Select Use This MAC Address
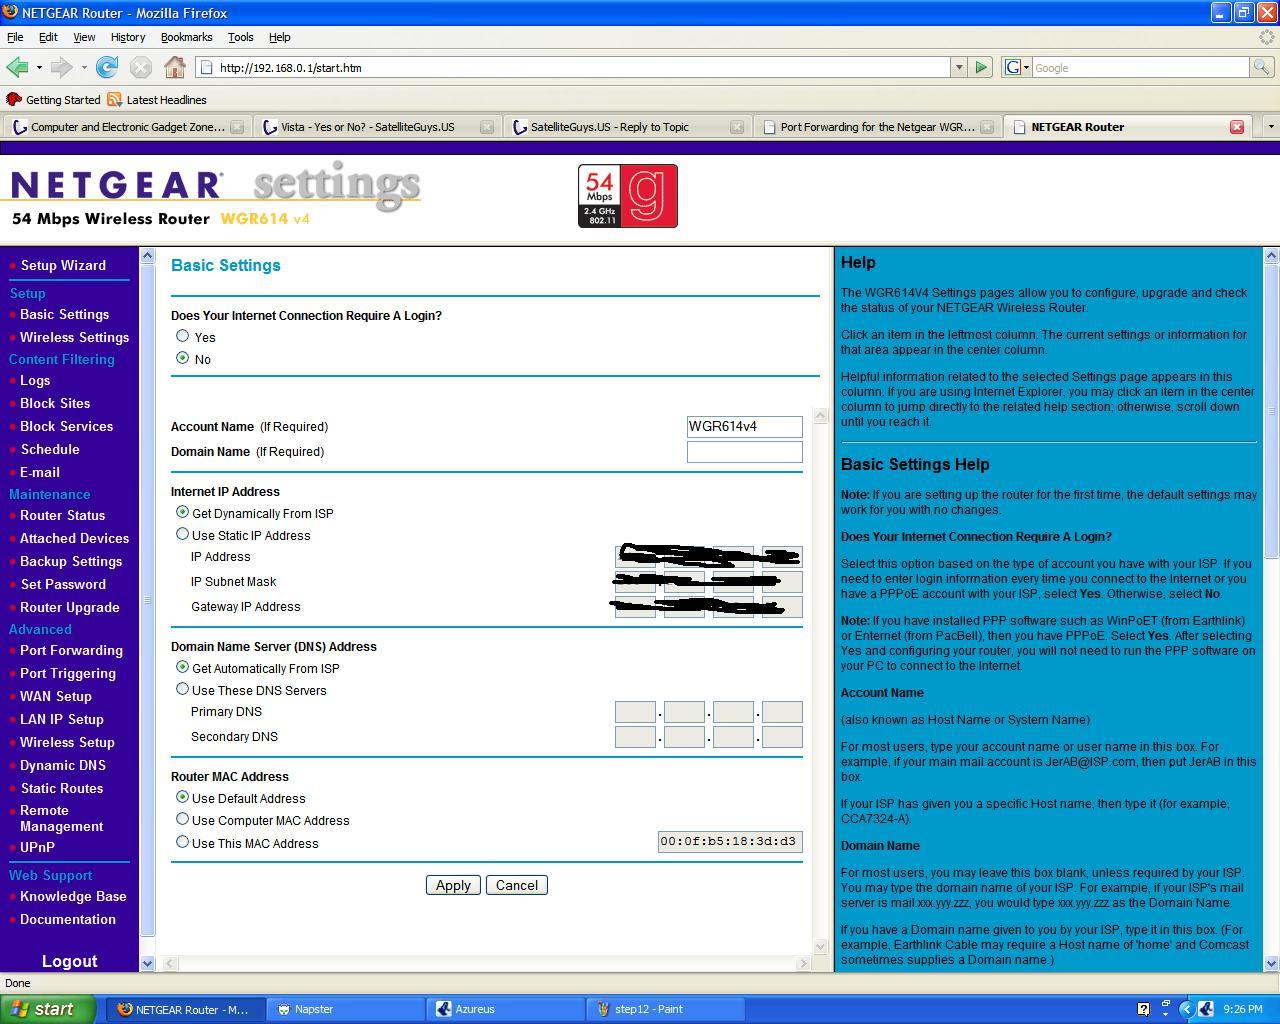1280x1024 pixels. (182, 842)
